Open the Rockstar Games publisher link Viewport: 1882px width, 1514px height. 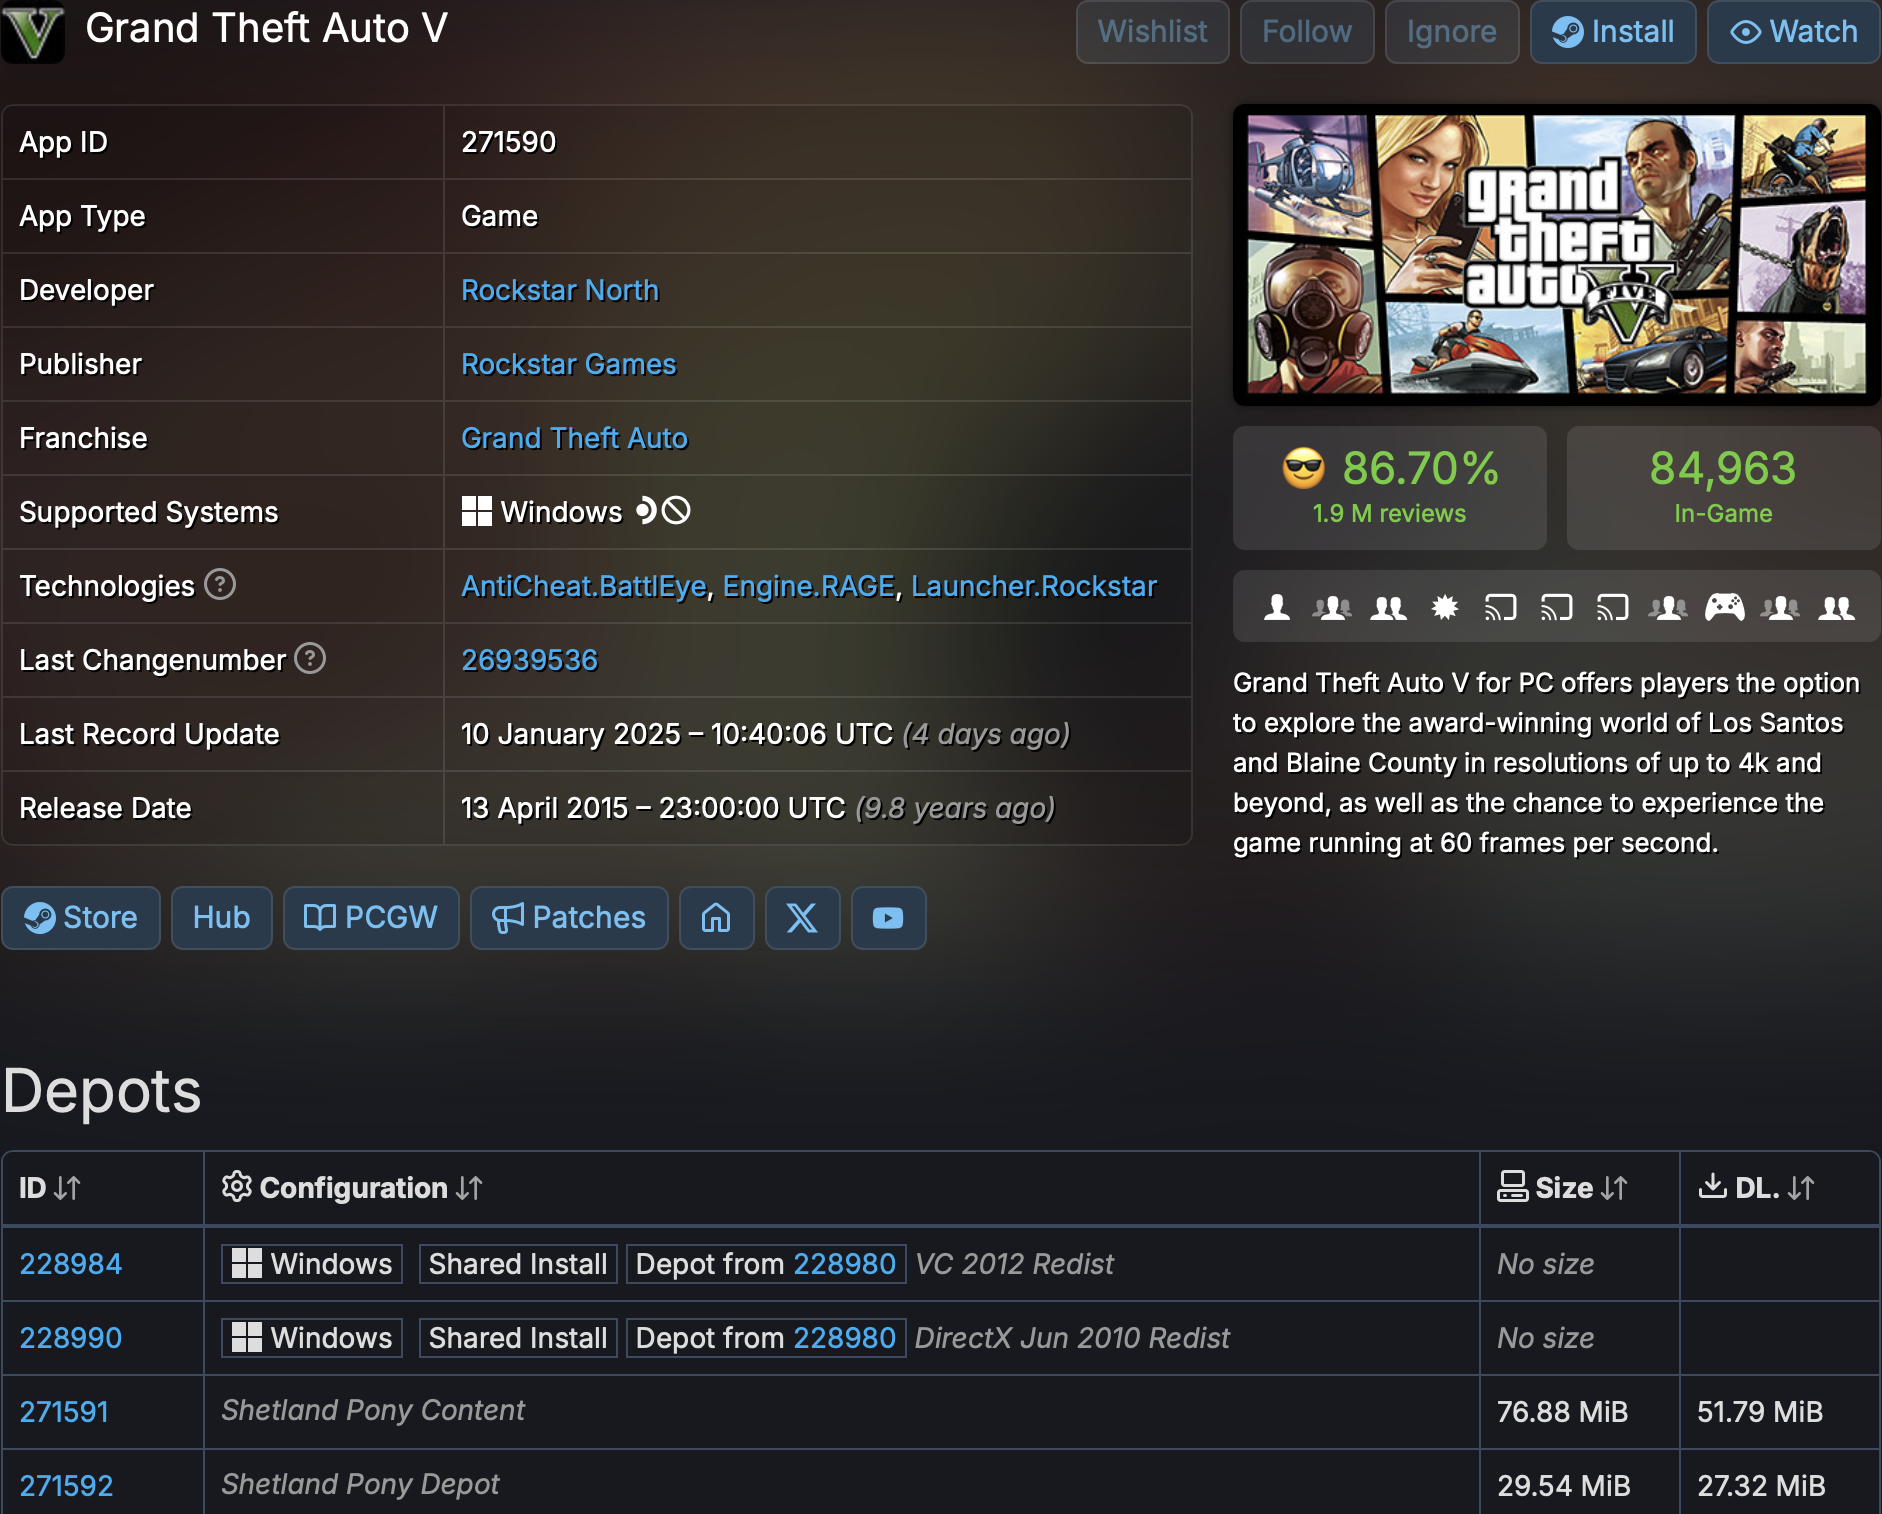569,364
